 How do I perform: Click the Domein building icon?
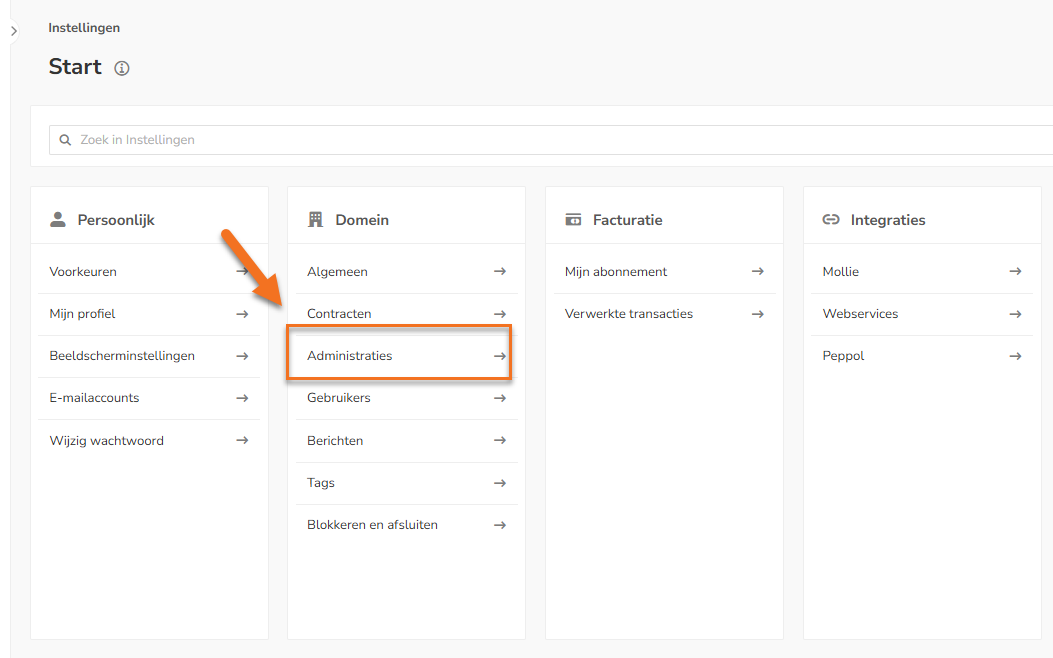point(316,220)
